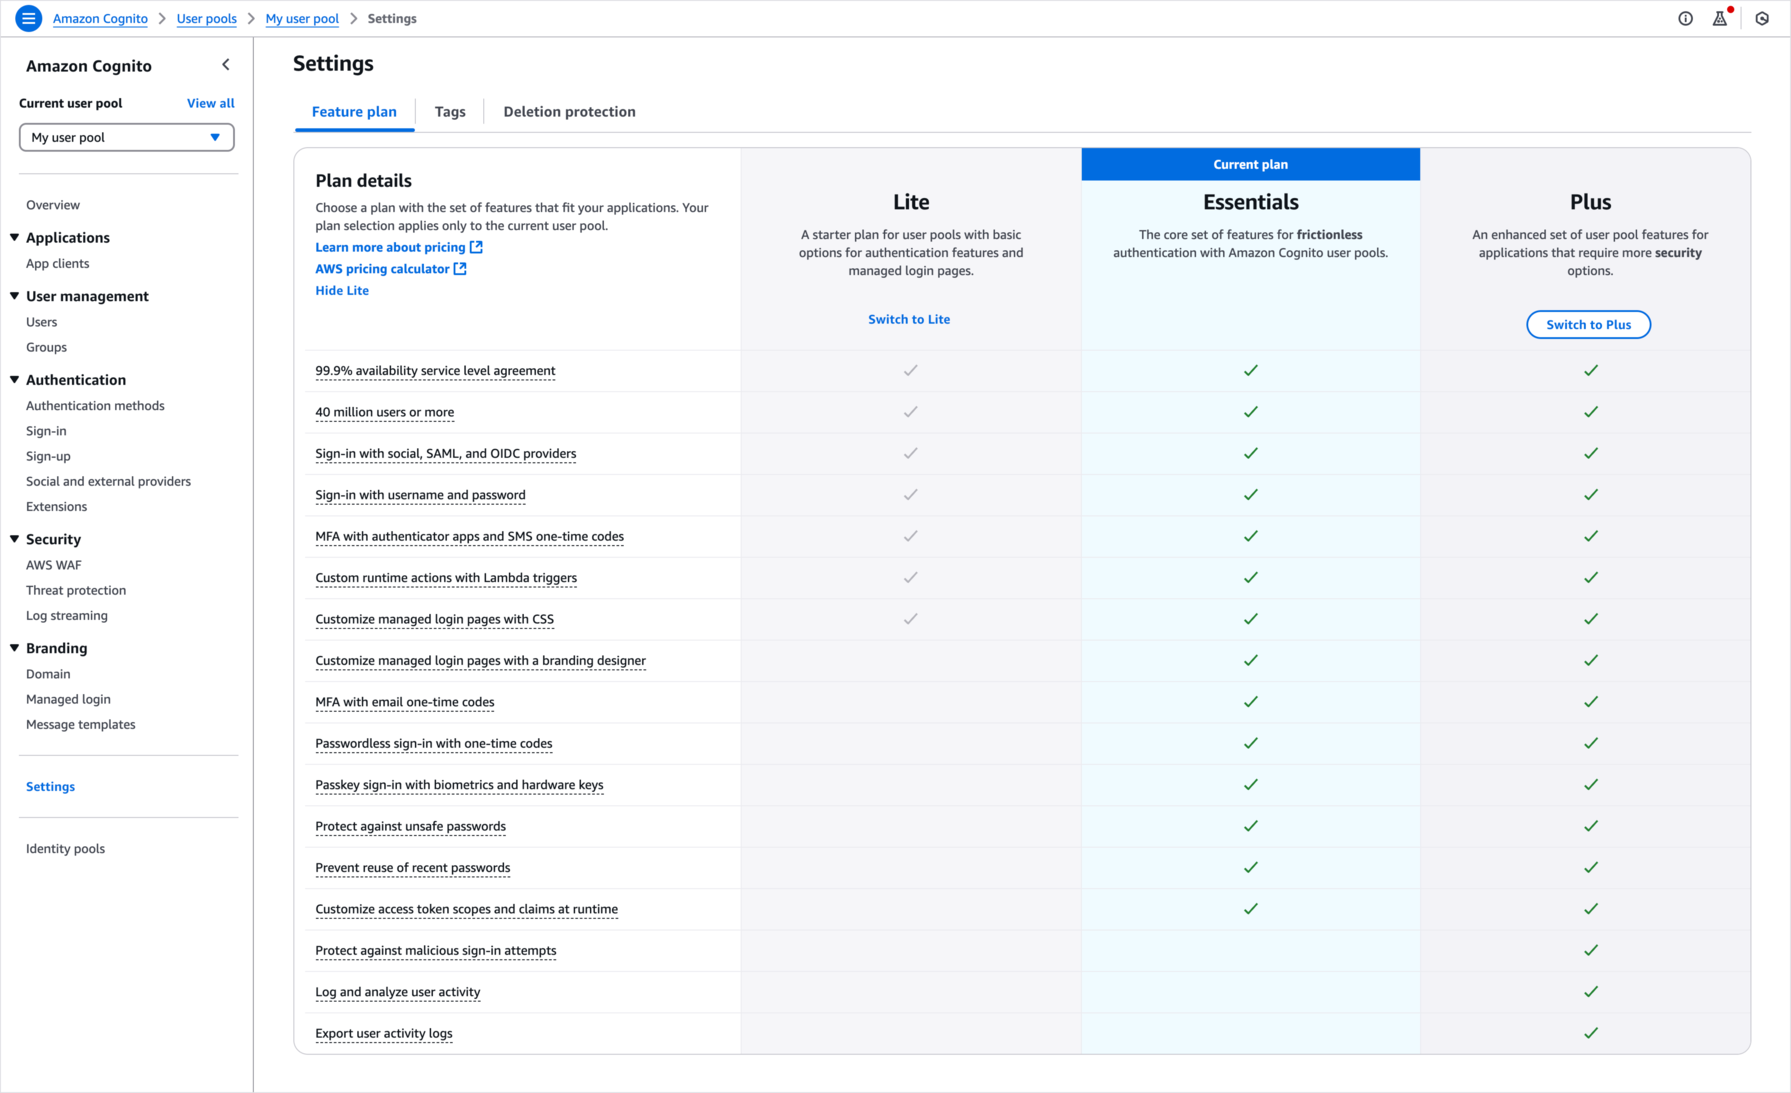Open AWS pricing calculator link
Viewport: 1791px width, 1093px height.
pos(382,269)
